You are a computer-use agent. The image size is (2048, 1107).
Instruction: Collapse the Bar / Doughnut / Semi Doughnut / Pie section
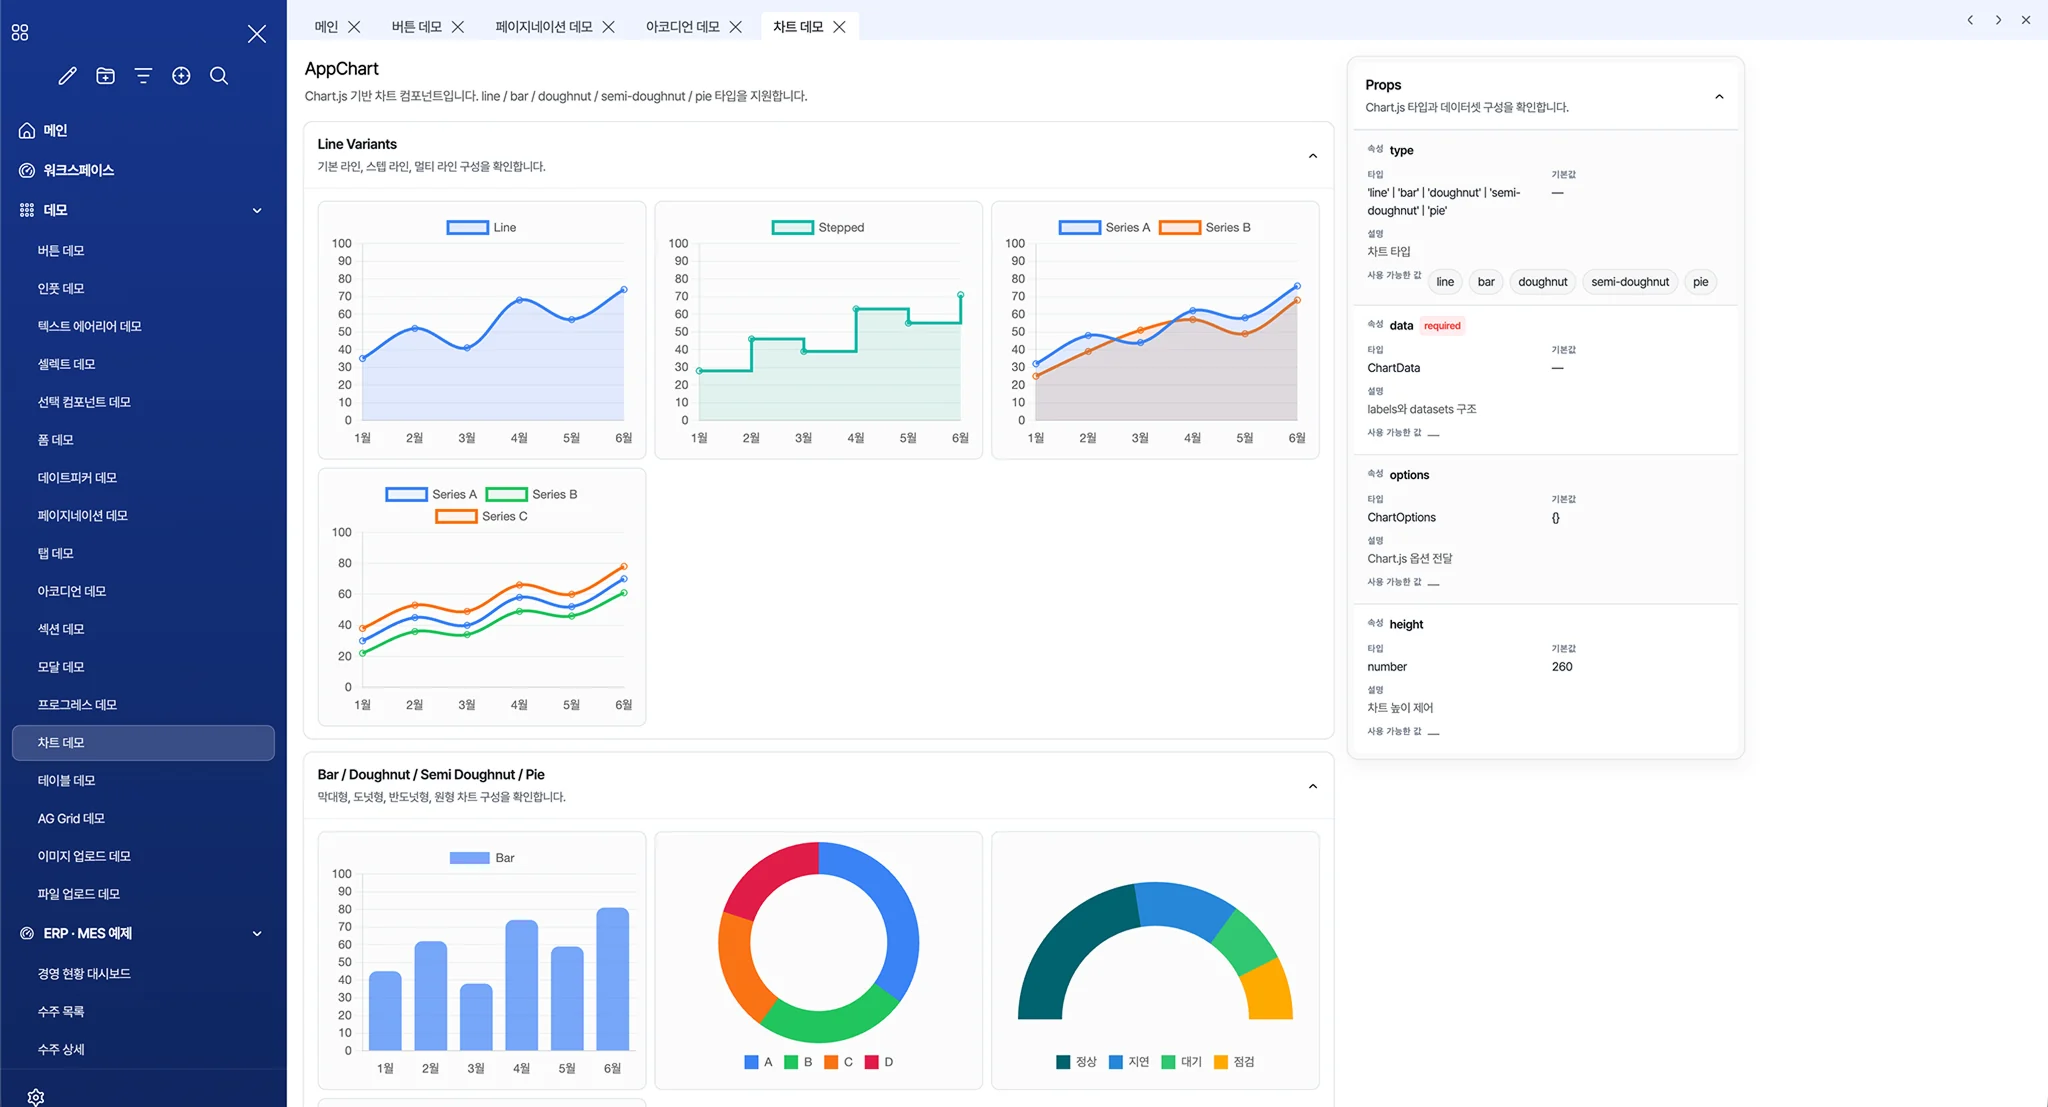pyautogui.click(x=1313, y=787)
